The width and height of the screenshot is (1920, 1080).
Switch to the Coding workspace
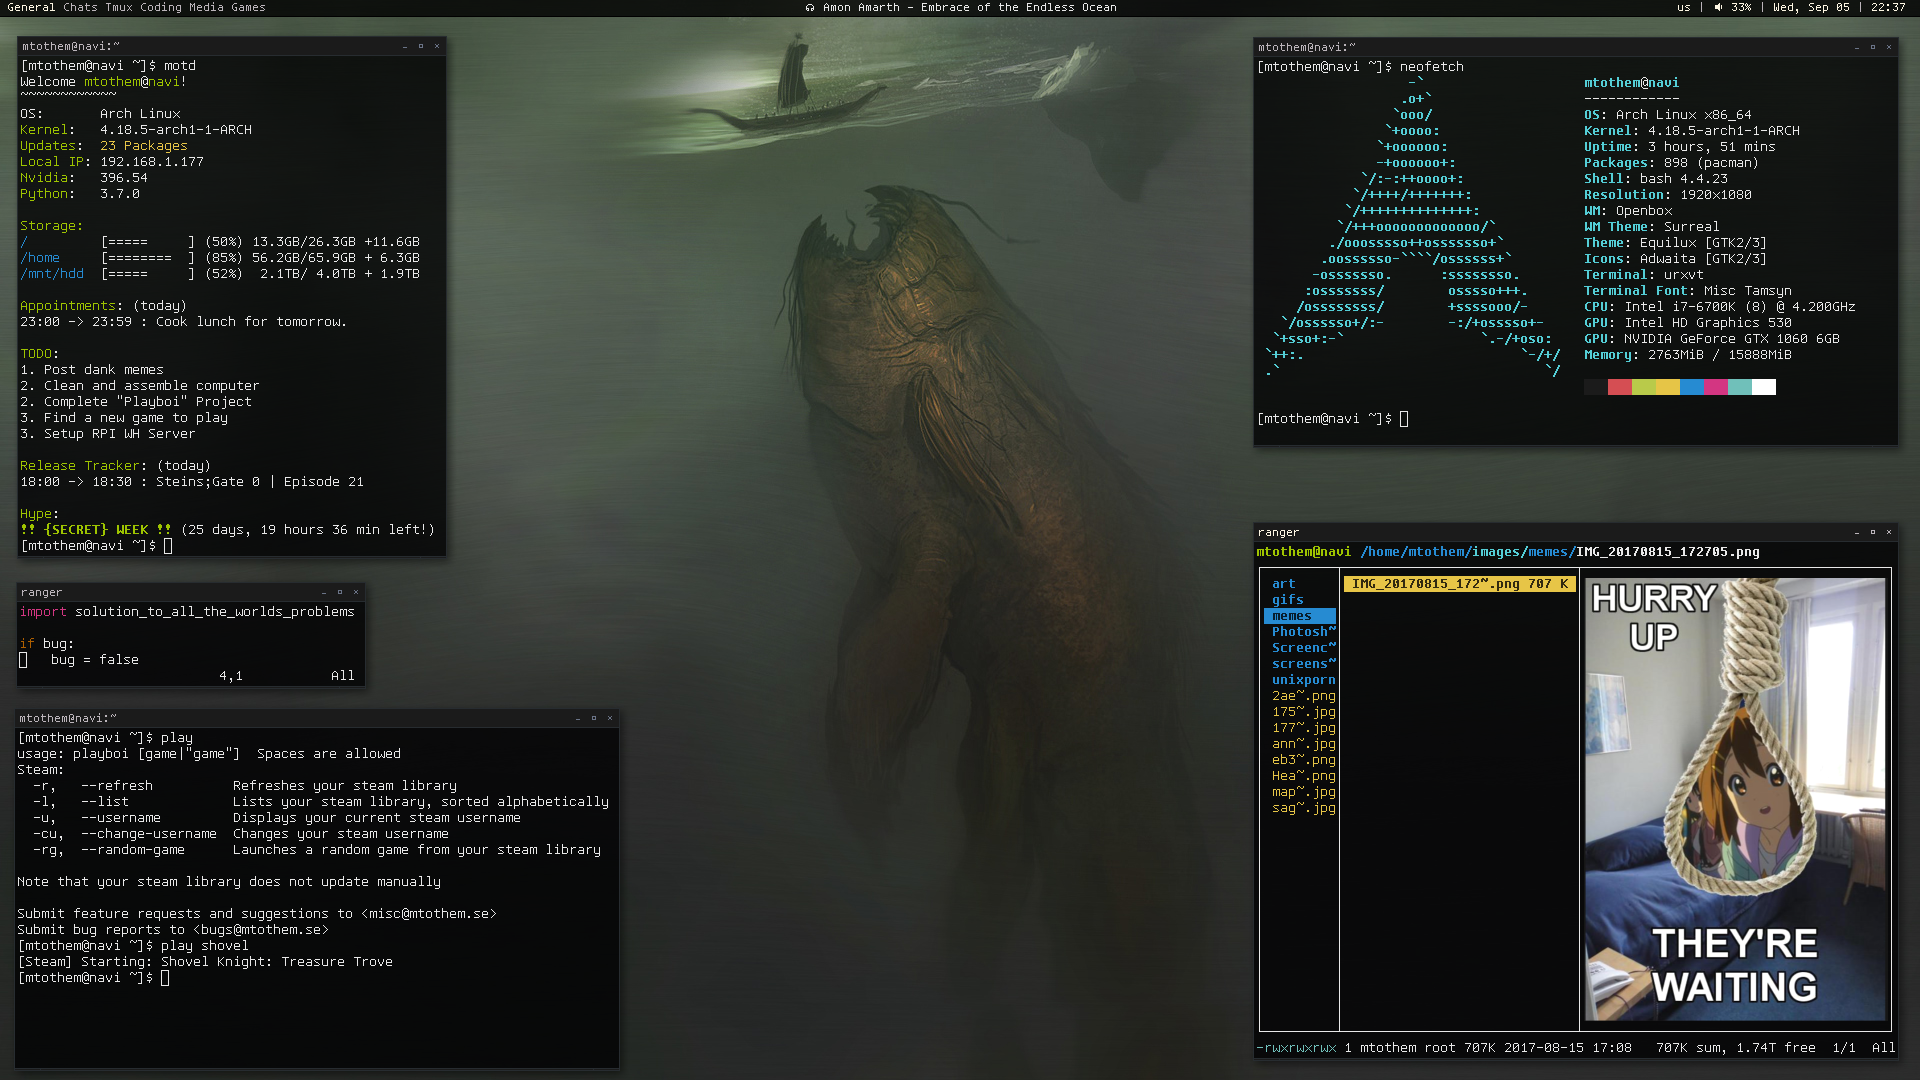coord(161,7)
